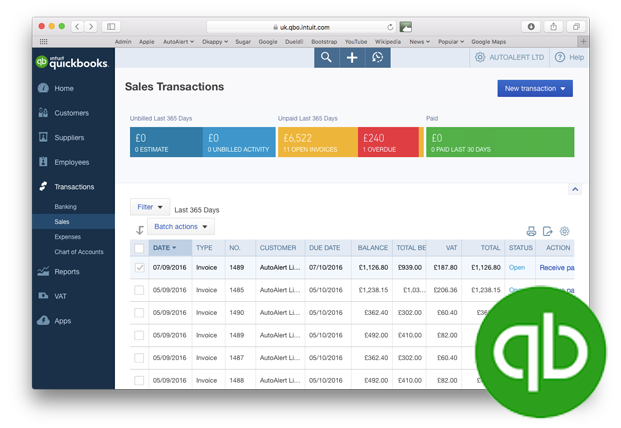
Task: Export the list using export icon
Action: pos(547,231)
